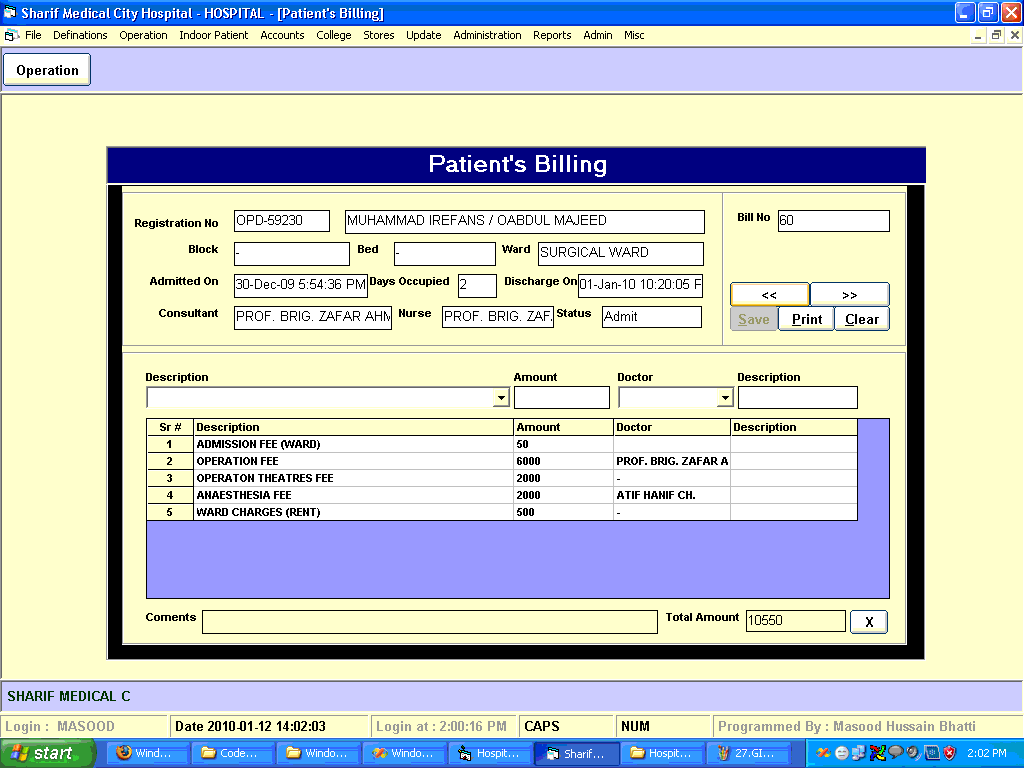The image size is (1024, 768).
Task: Focus the Bill No field
Action: [x=833, y=221]
